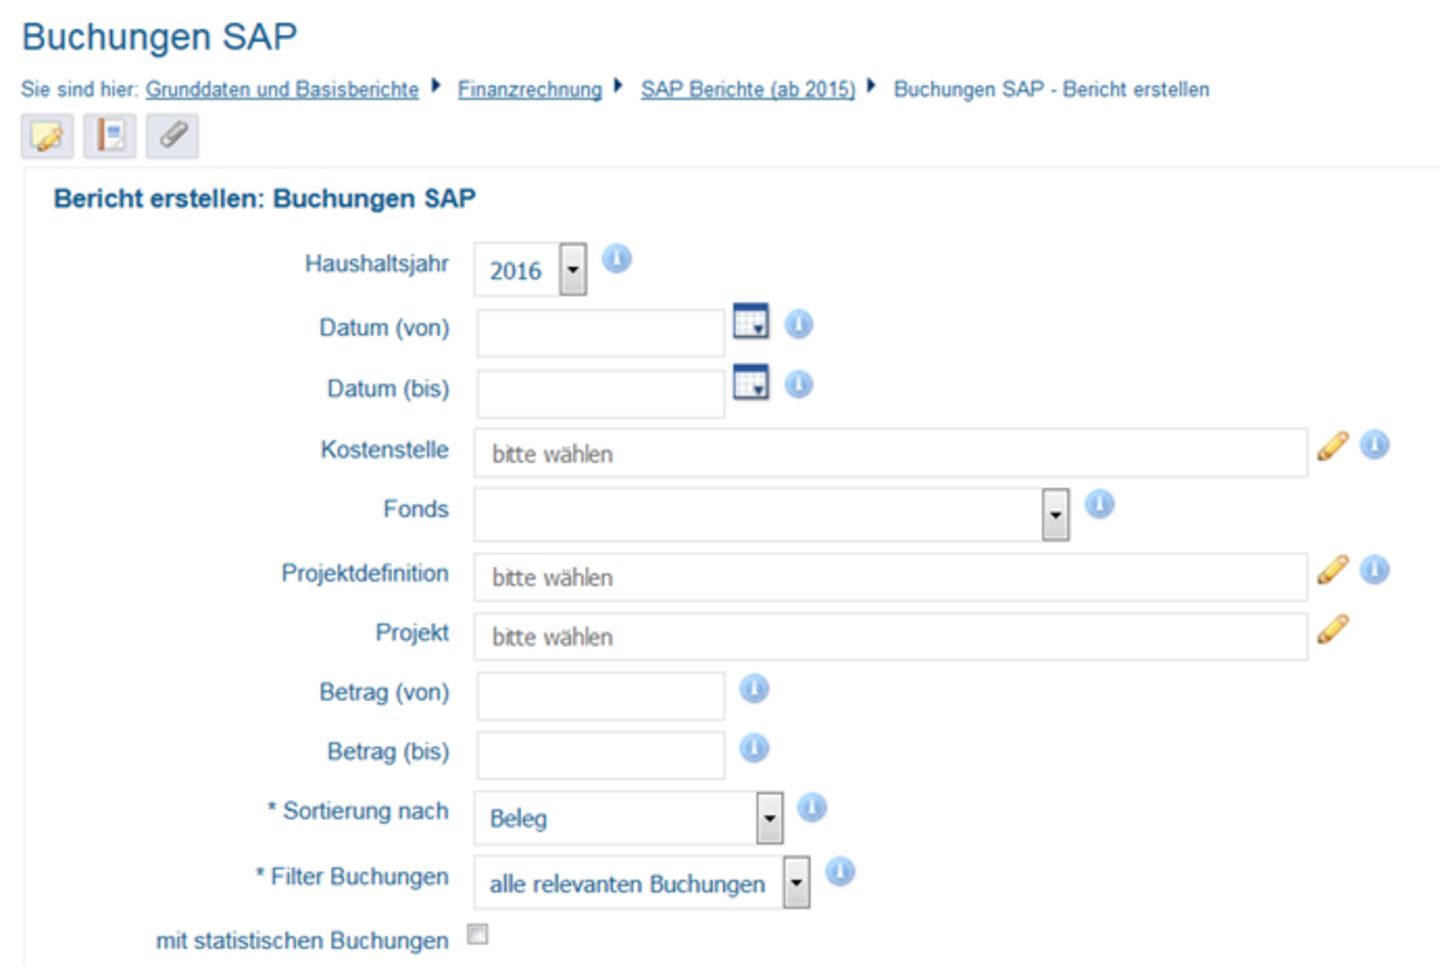Click heading Bericht erstellen: Buchungen SAP
The image size is (1440, 980).
(x=265, y=198)
